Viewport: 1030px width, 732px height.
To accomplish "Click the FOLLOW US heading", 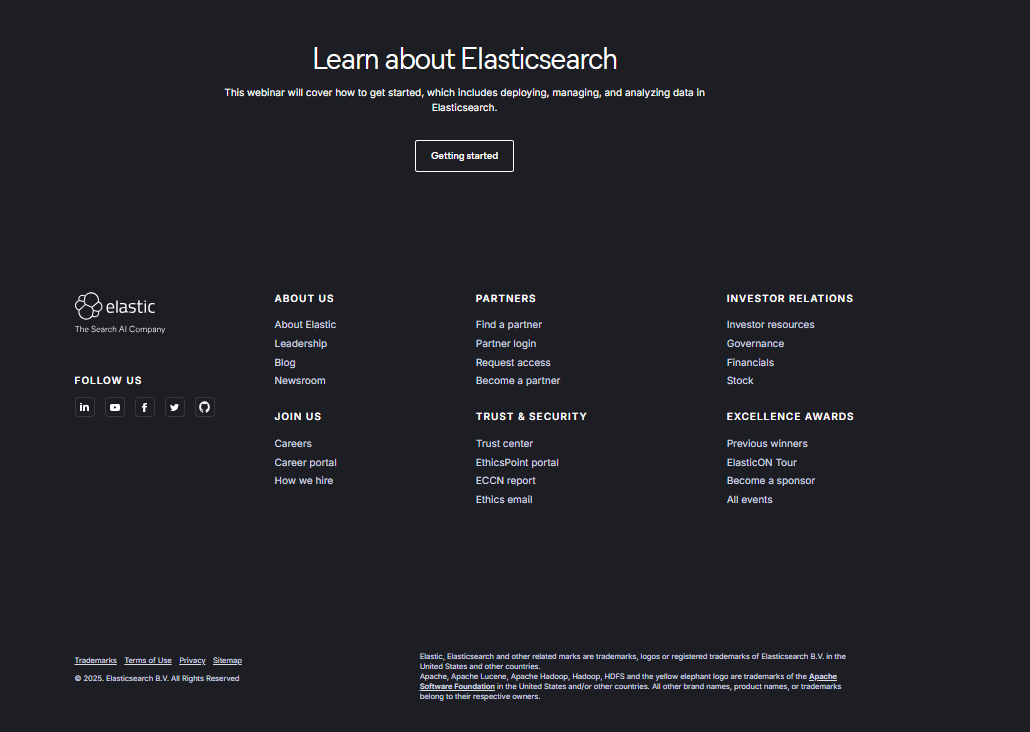I will pyautogui.click(x=108, y=380).
